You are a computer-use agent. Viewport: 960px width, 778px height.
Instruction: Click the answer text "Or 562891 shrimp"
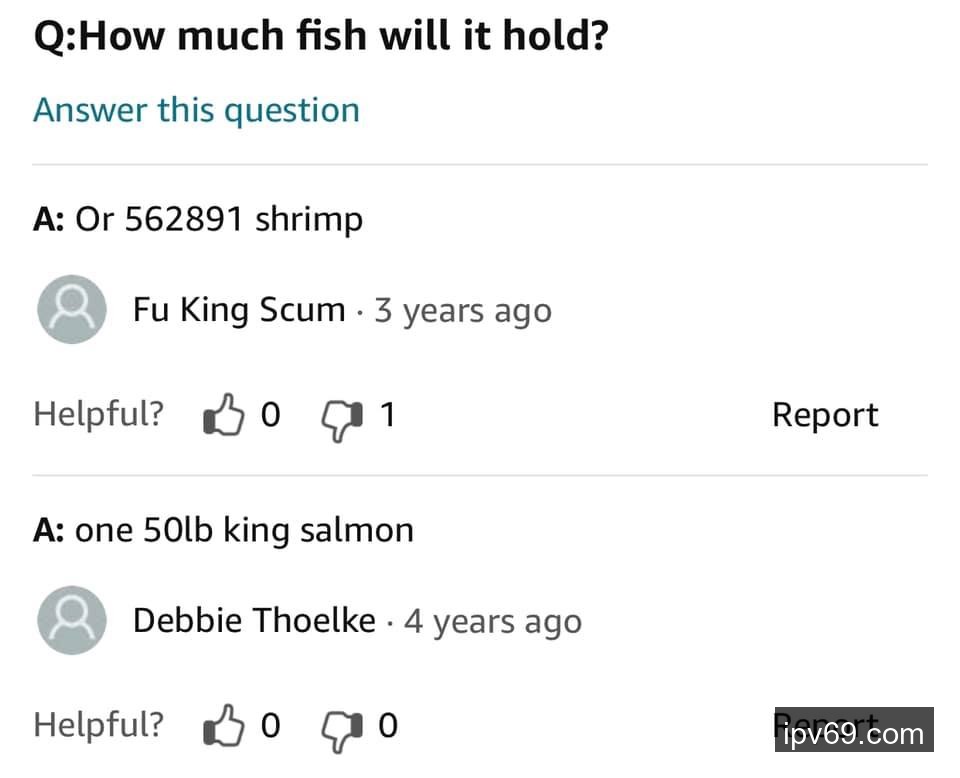[x=219, y=219]
